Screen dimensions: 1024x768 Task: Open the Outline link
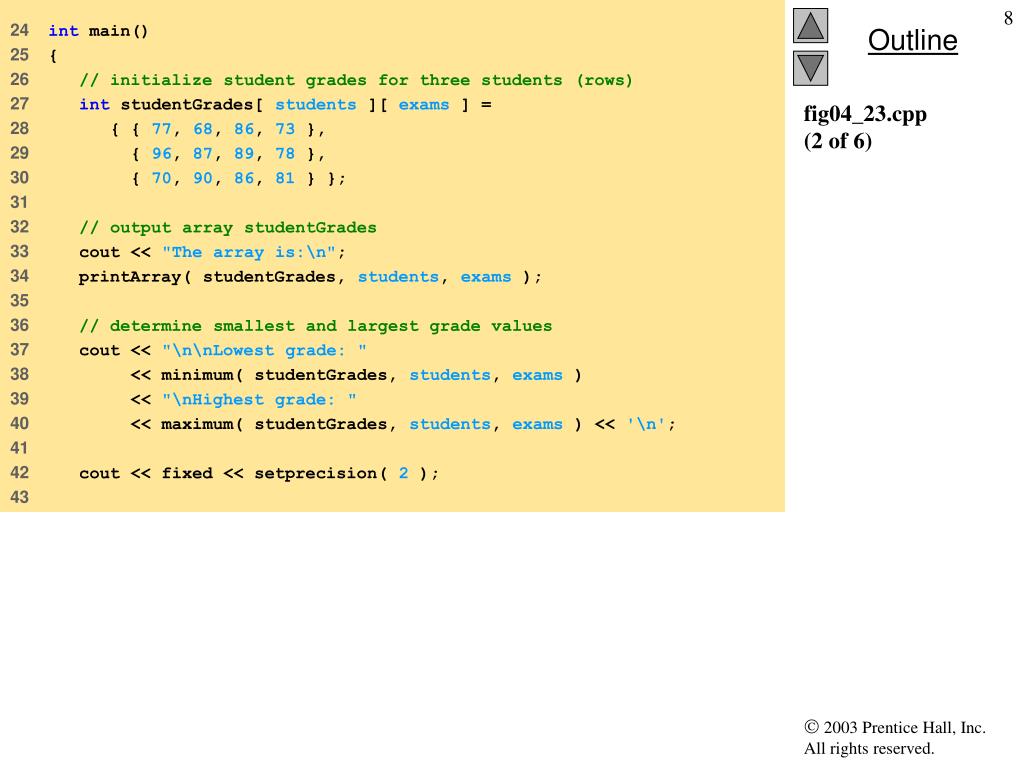(x=912, y=40)
